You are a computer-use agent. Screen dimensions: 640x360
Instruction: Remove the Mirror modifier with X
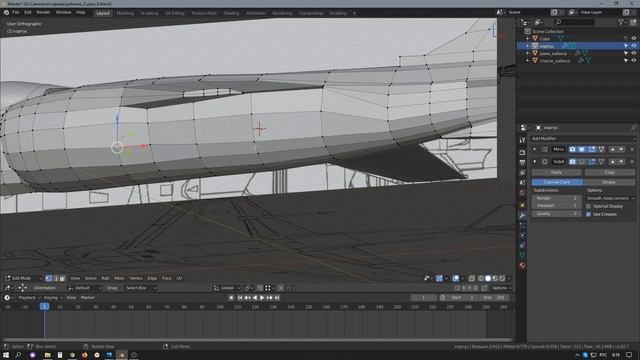point(632,149)
